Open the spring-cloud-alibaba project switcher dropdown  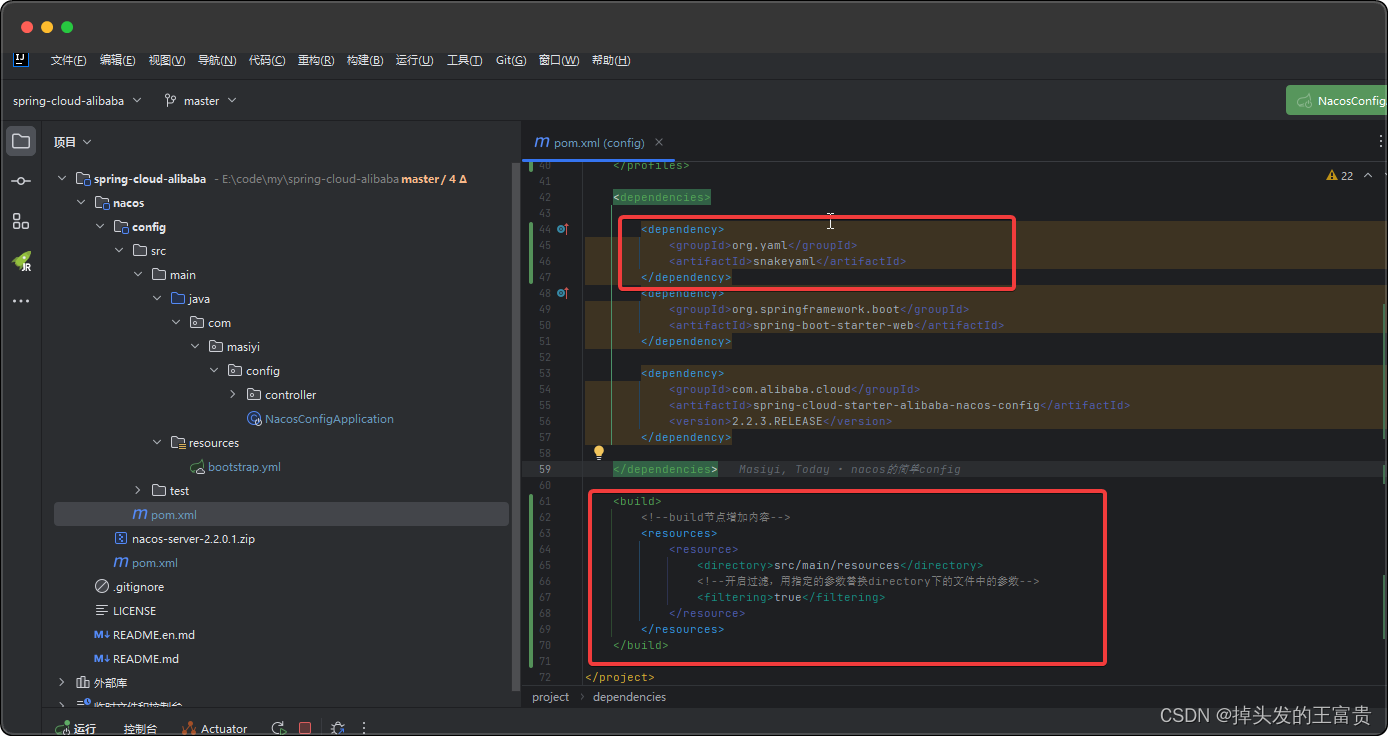click(77, 101)
